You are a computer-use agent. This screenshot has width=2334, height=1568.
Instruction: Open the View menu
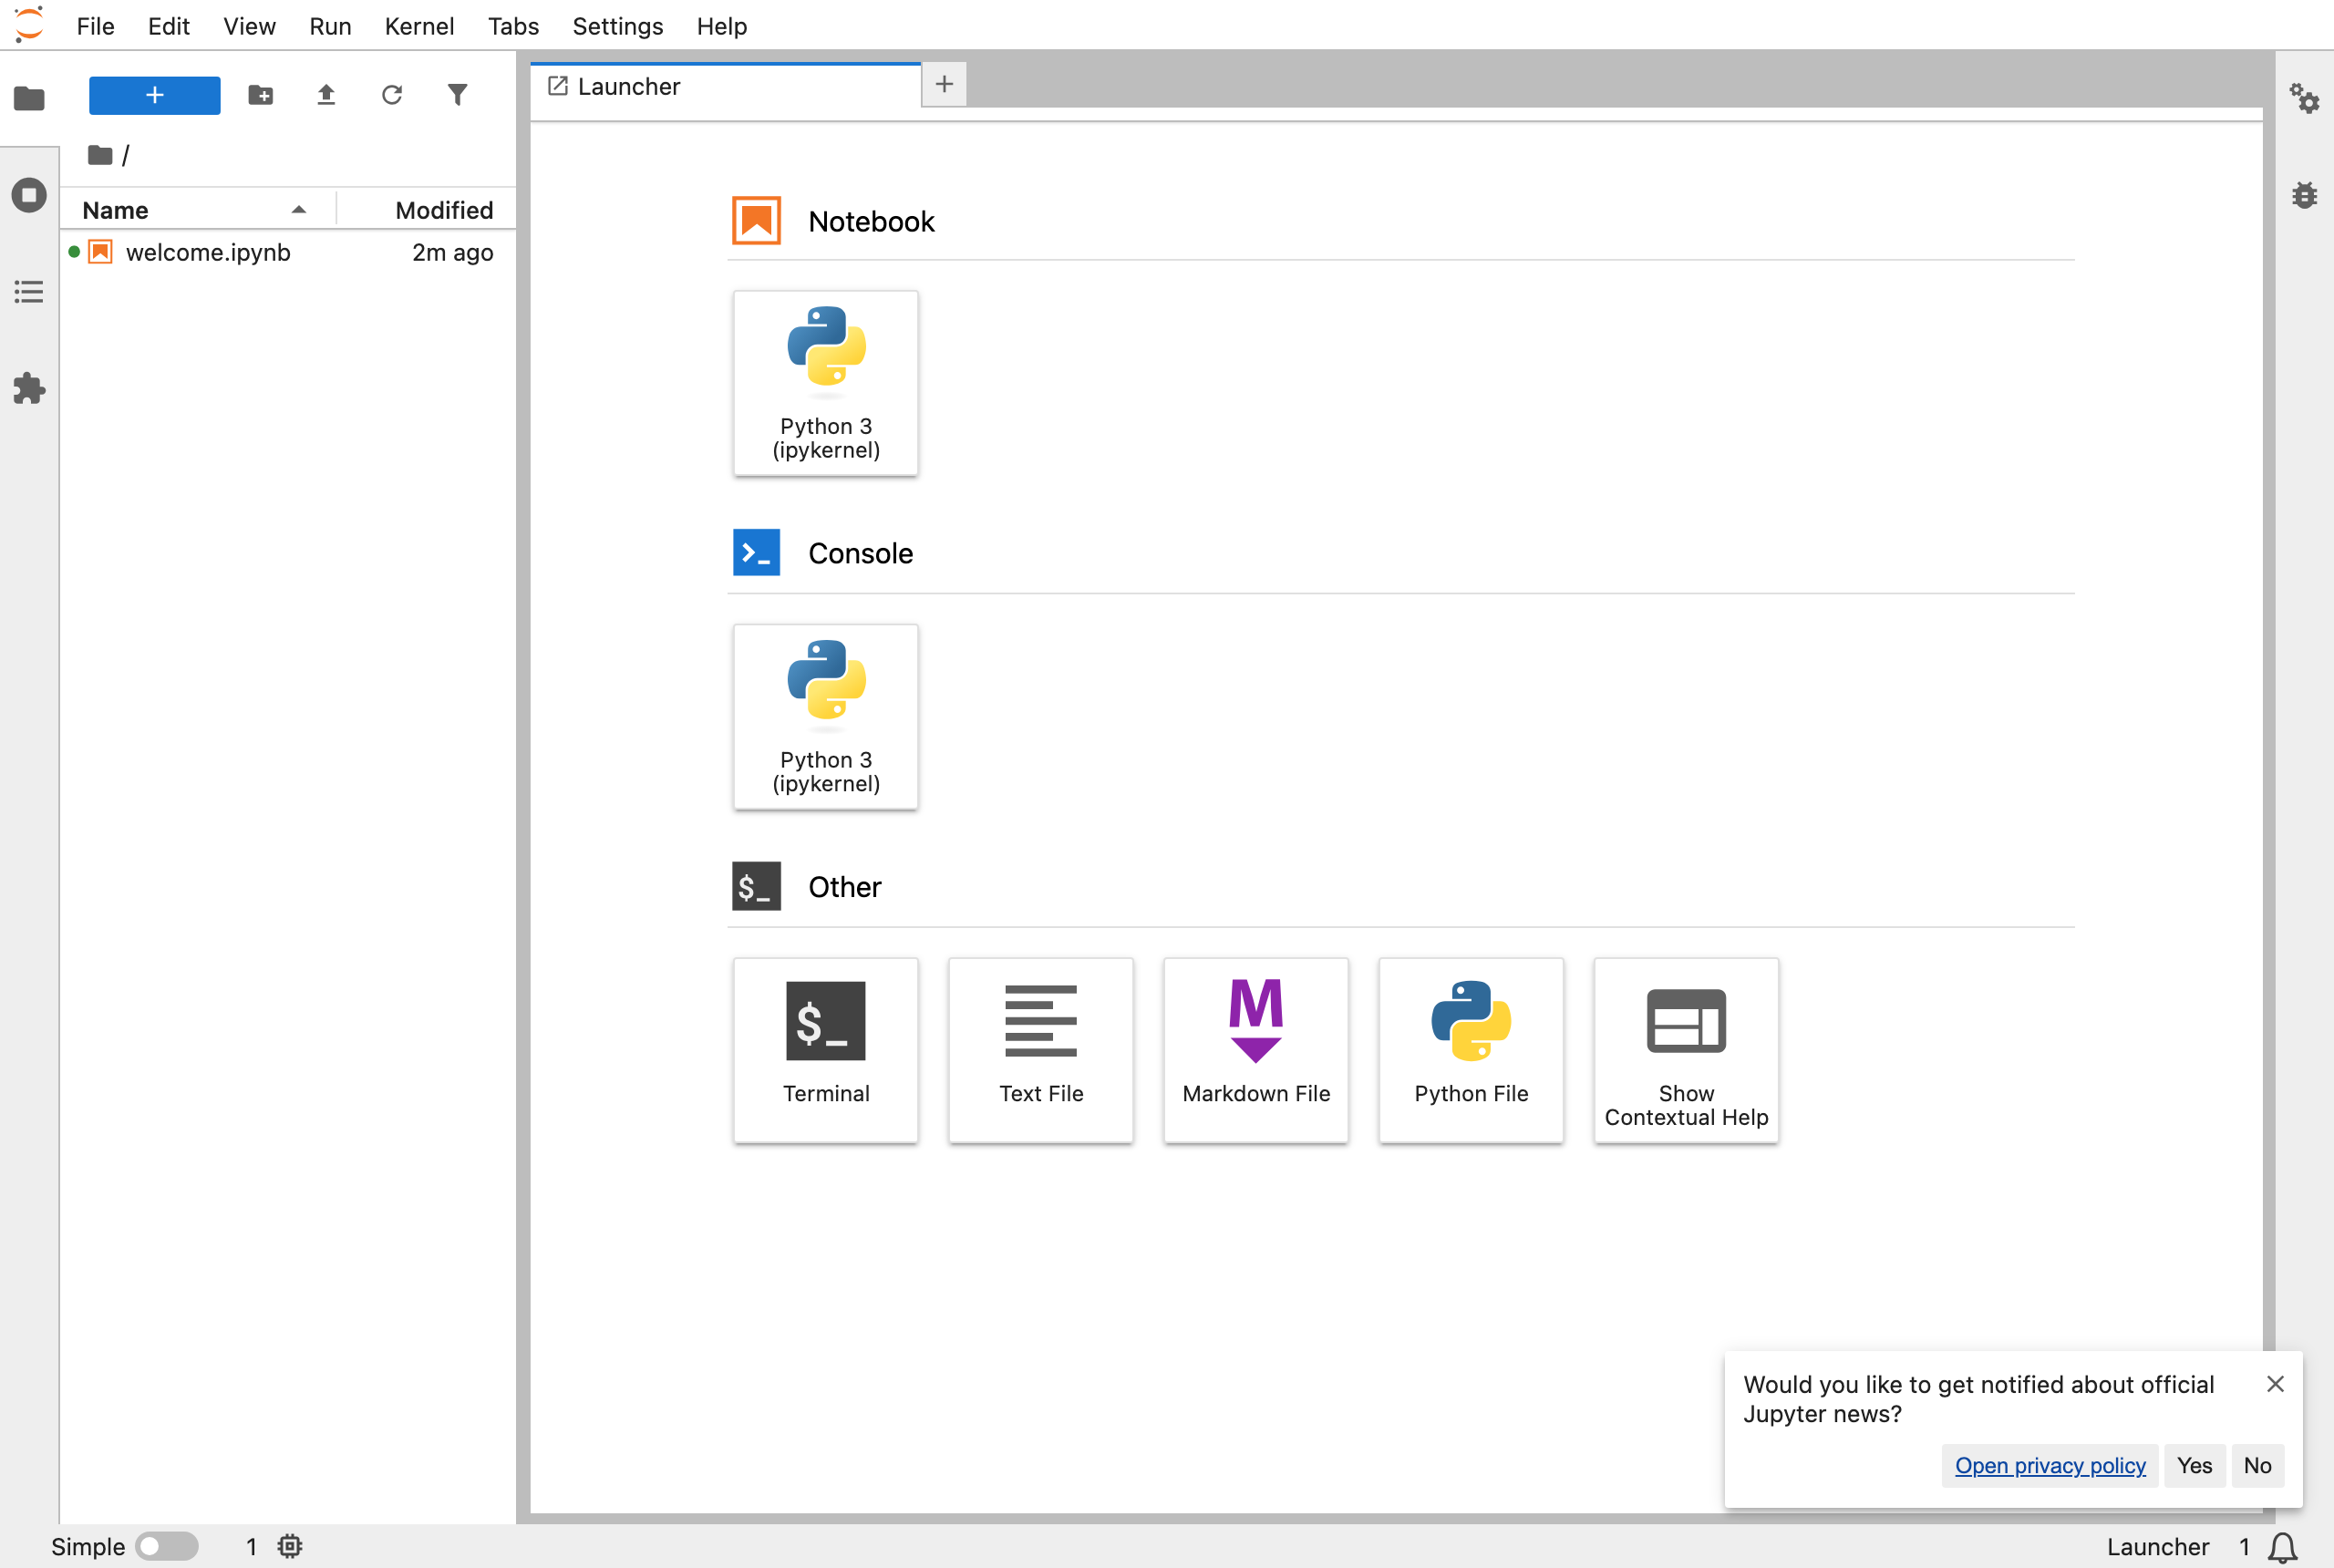[x=249, y=26]
